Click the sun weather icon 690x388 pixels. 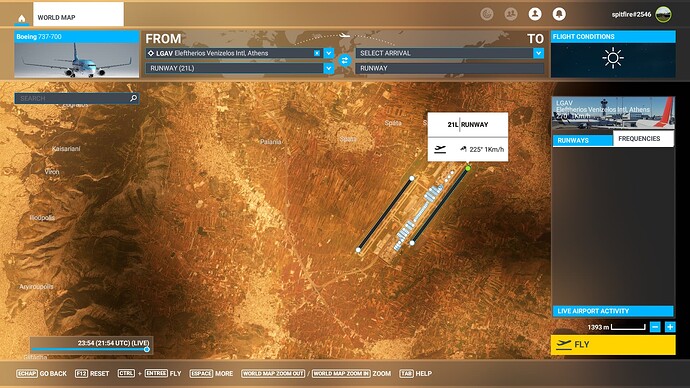click(x=613, y=58)
